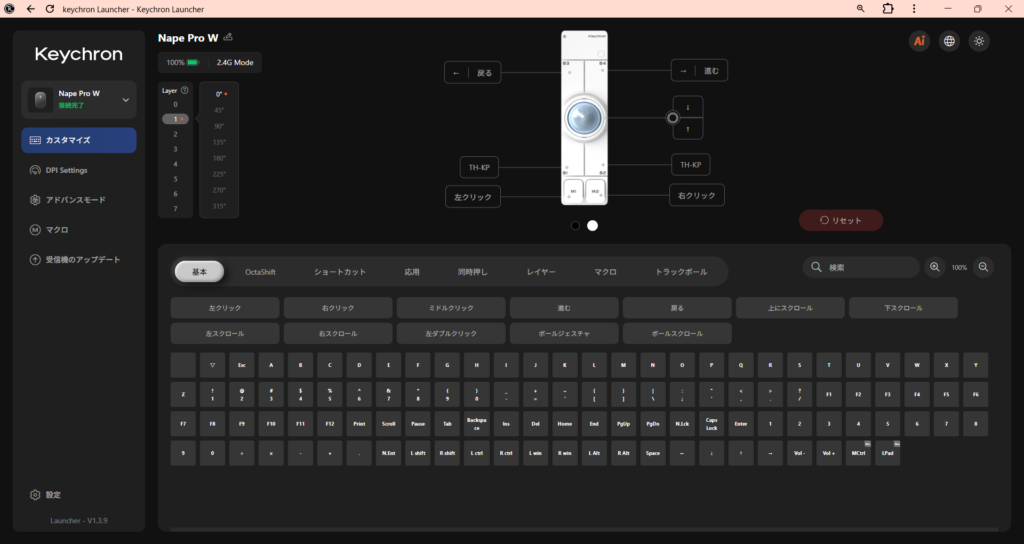Screen dimensions: 1024x544
Task: Choose the 45° rotation option
Action: (219, 110)
